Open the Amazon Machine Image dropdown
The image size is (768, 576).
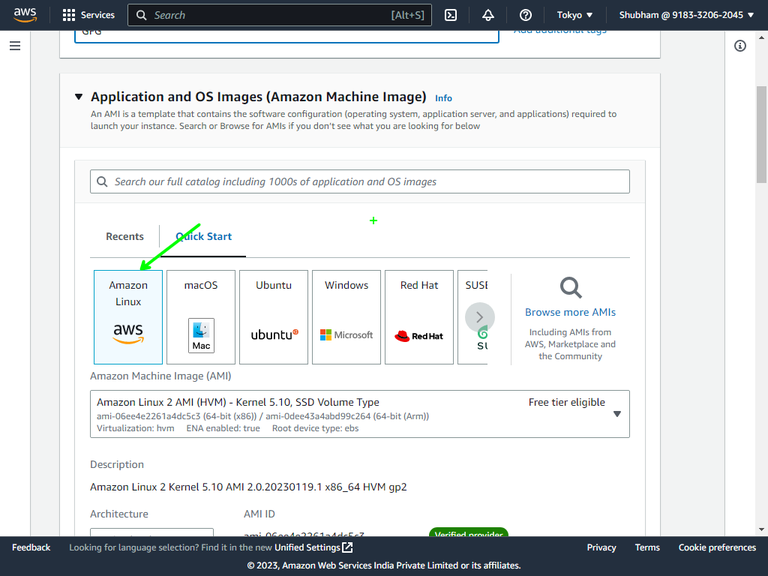click(x=360, y=414)
